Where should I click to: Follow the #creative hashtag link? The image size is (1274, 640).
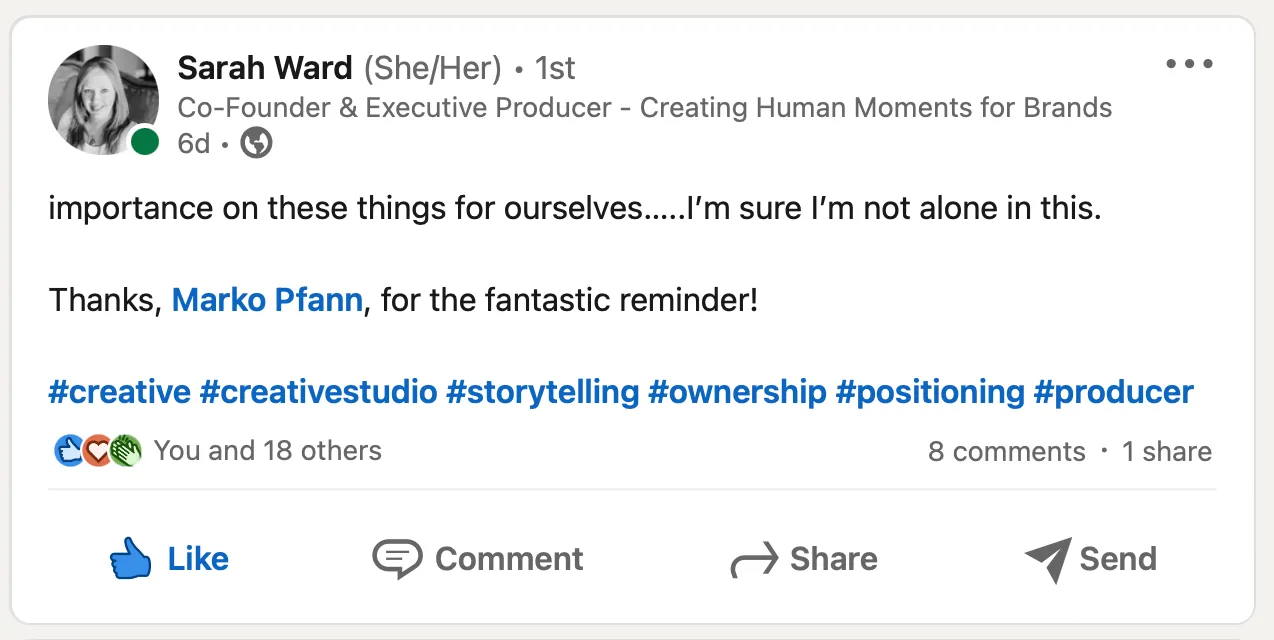tap(119, 392)
